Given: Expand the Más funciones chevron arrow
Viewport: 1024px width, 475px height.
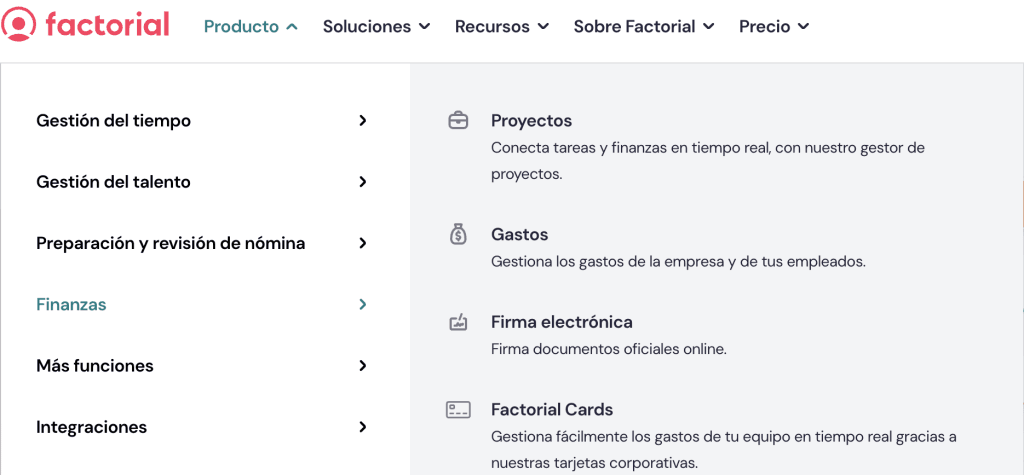Looking at the screenshot, I should (x=363, y=366).
